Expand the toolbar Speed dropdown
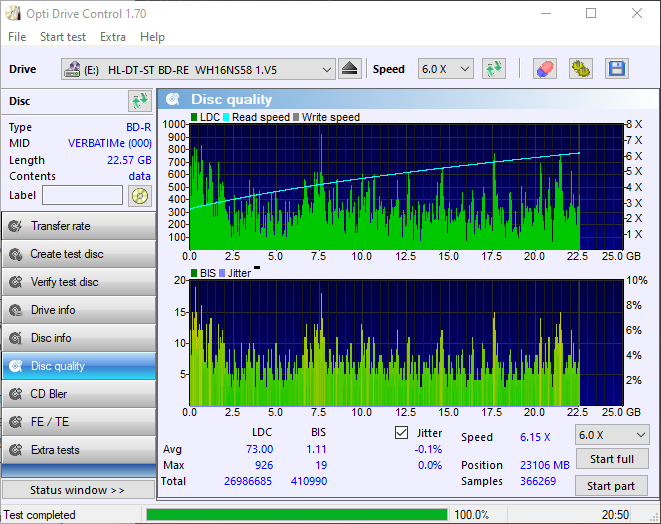 pyautogui.click(x=446, y=69)
